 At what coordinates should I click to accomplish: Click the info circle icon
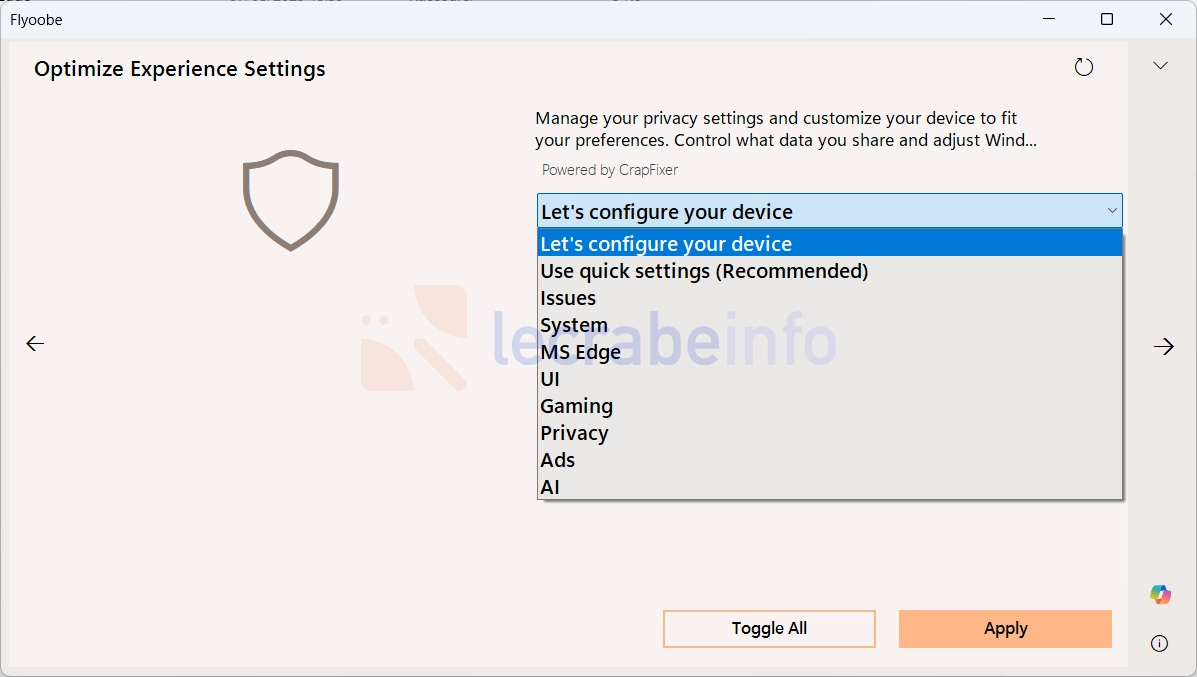(x=1159, y=643)
